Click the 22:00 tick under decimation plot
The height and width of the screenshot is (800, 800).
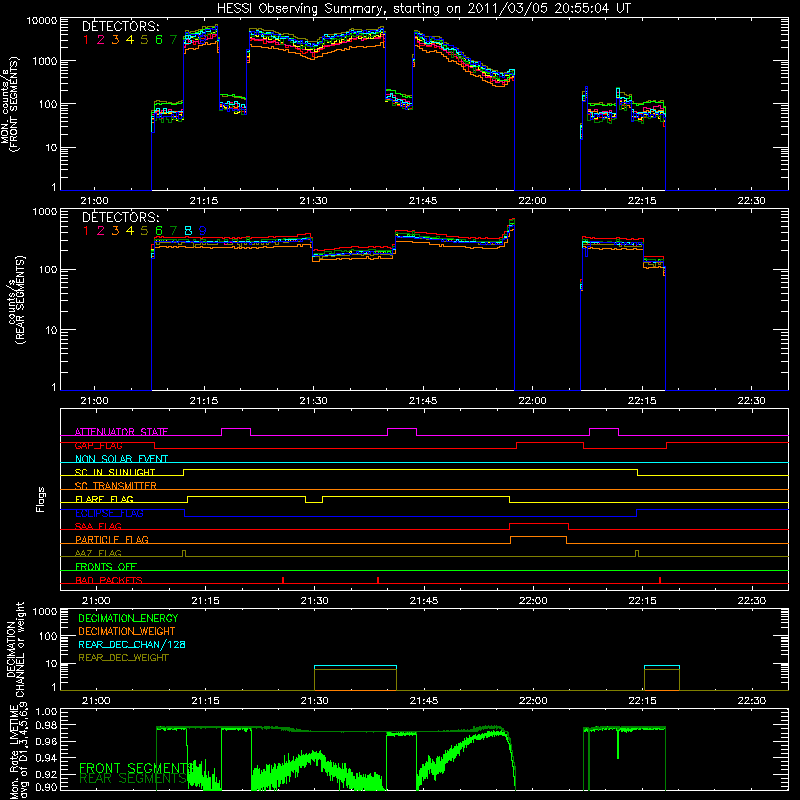pos(533,701)
